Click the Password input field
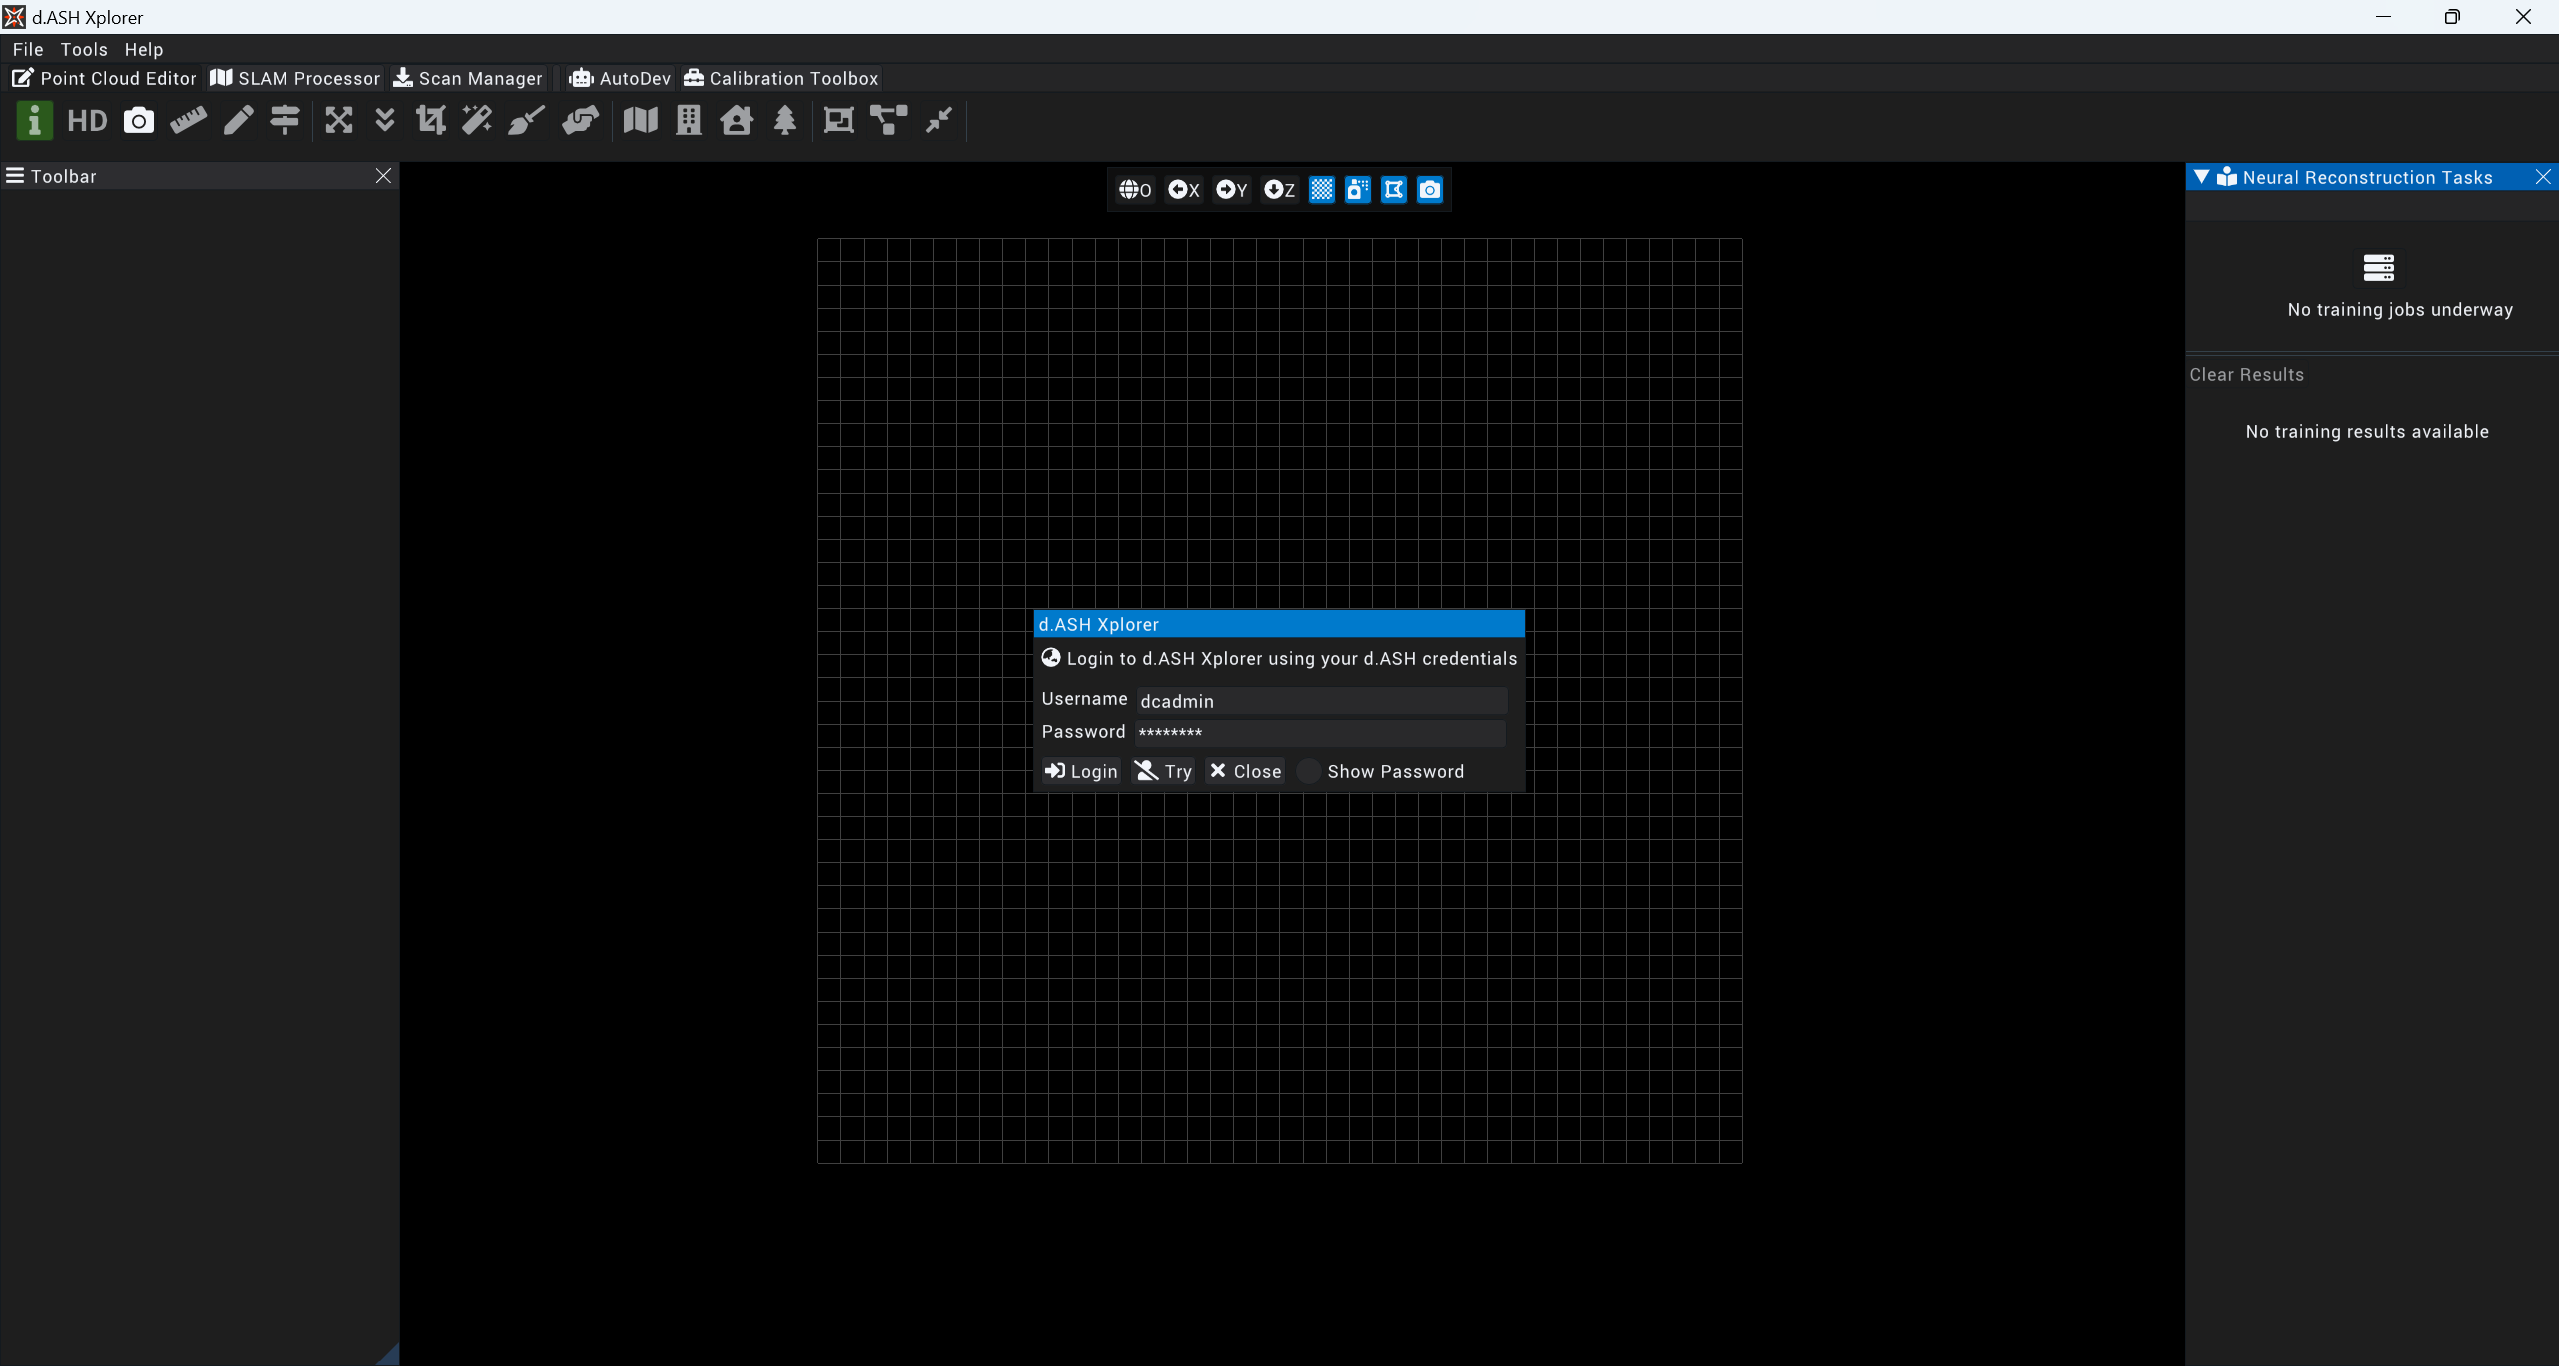 click(x=1320, y=733)
